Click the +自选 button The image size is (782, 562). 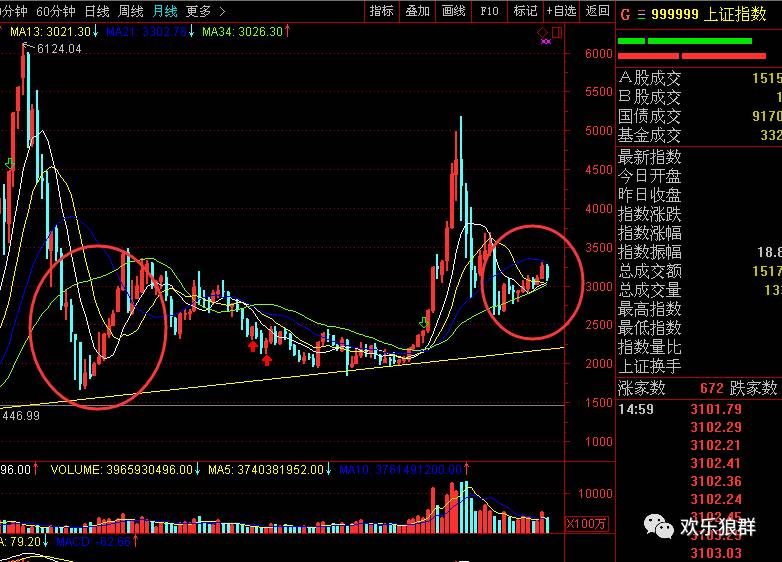tap(561, 11)
